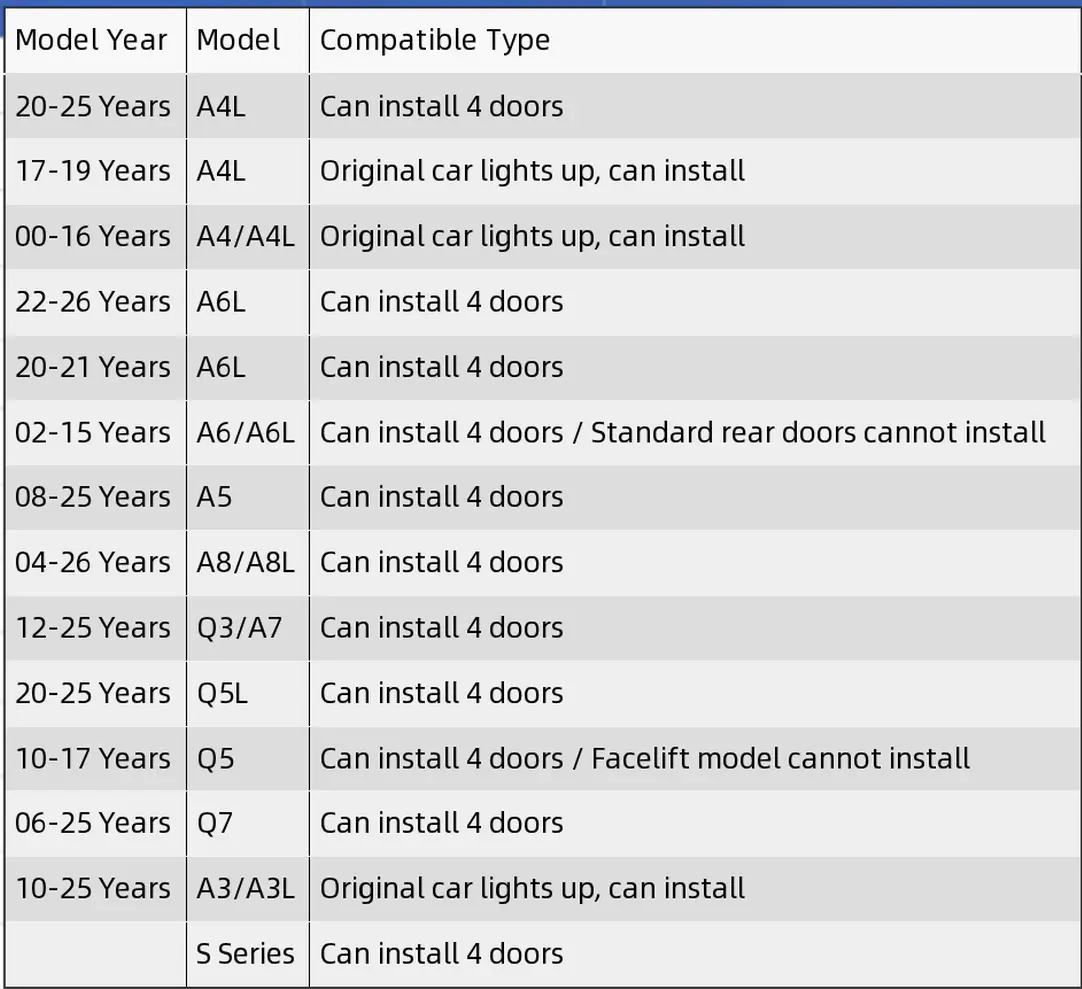Click the Model column header
The width and height of the screenshot is (1082, 989).
[x=238, y=40]
